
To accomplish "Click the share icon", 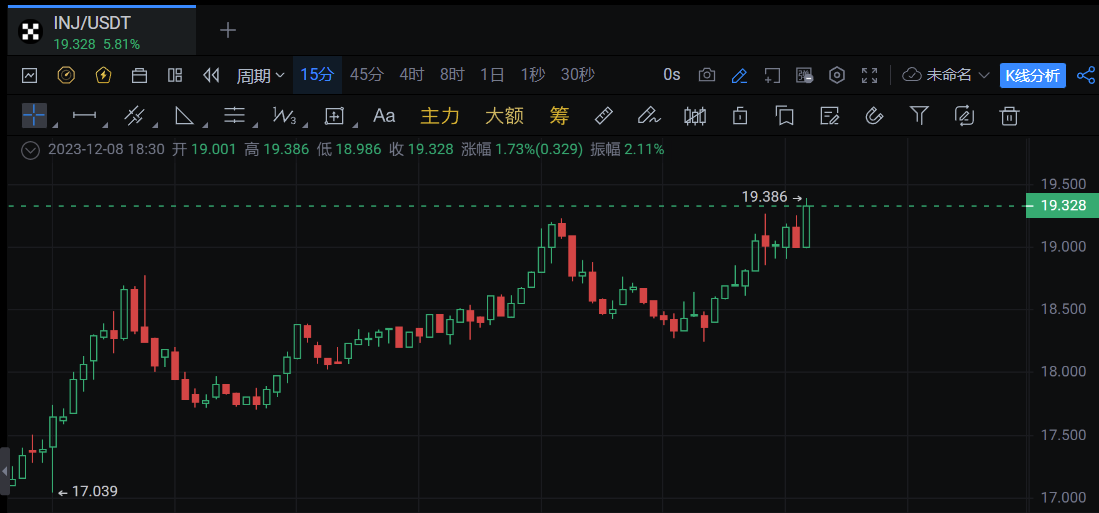I will click(x=1085, y=75).
